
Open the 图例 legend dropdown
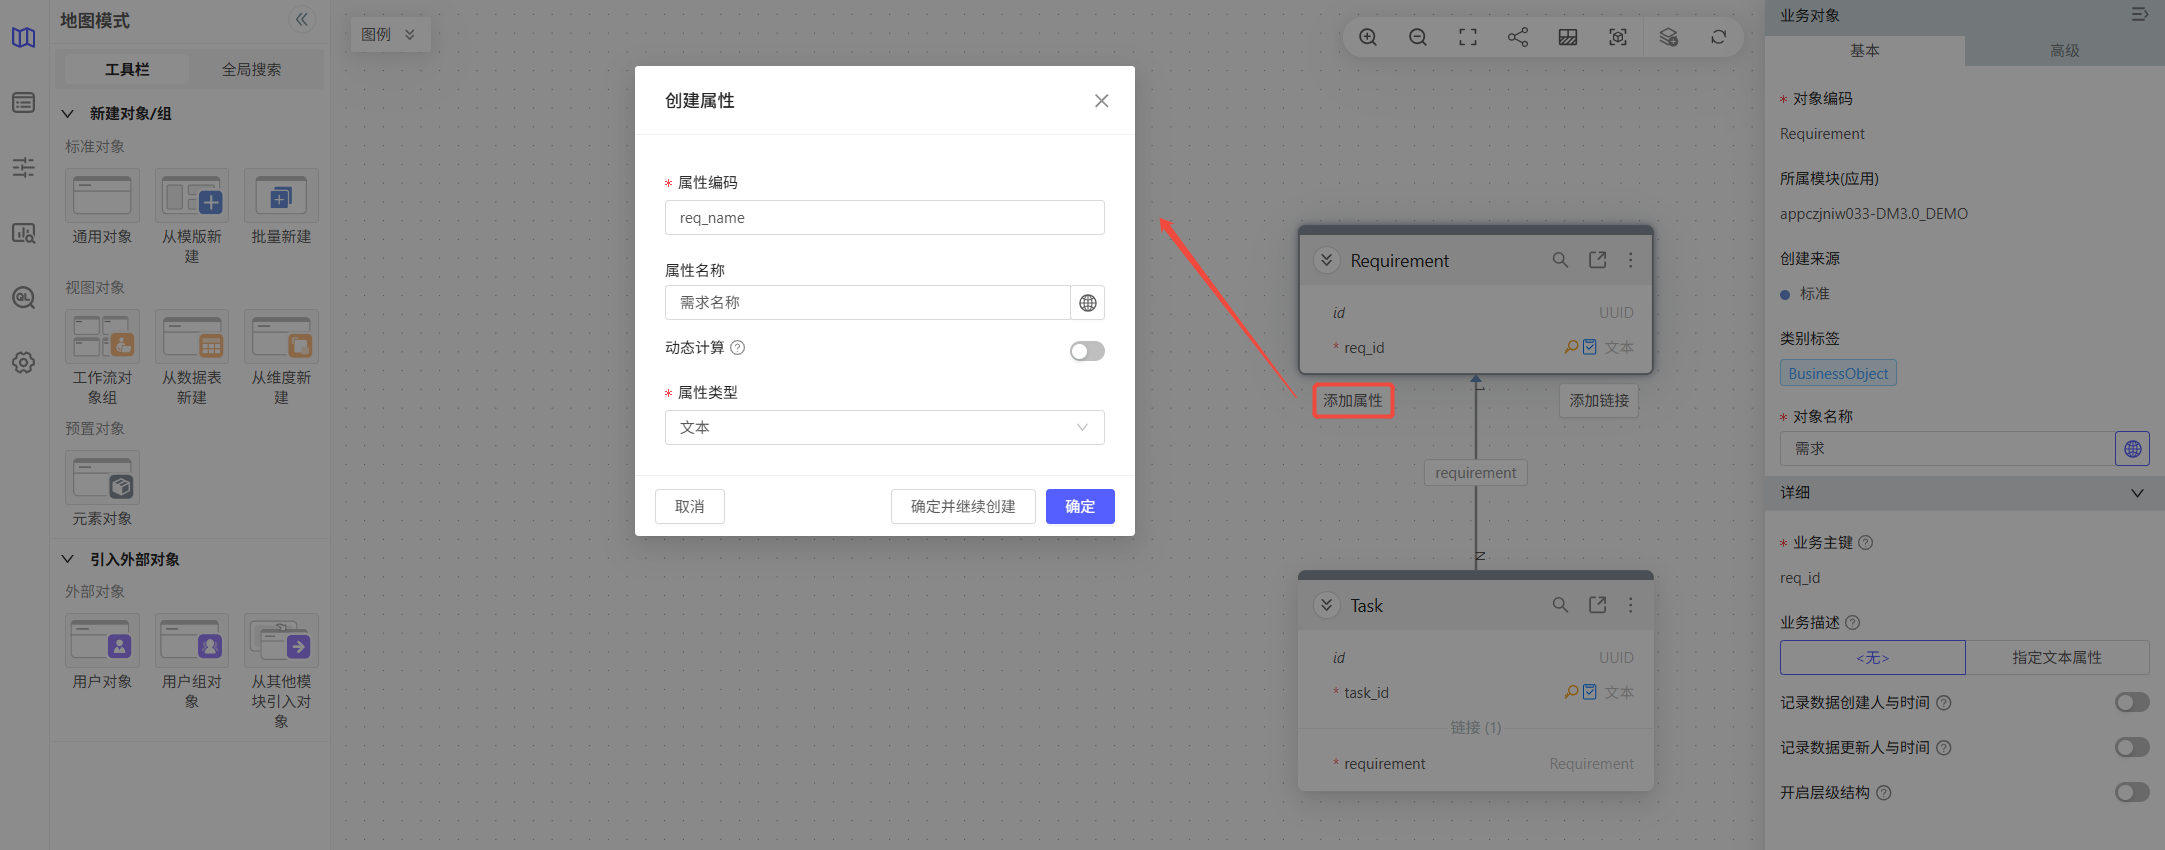(x=390, y=34)
